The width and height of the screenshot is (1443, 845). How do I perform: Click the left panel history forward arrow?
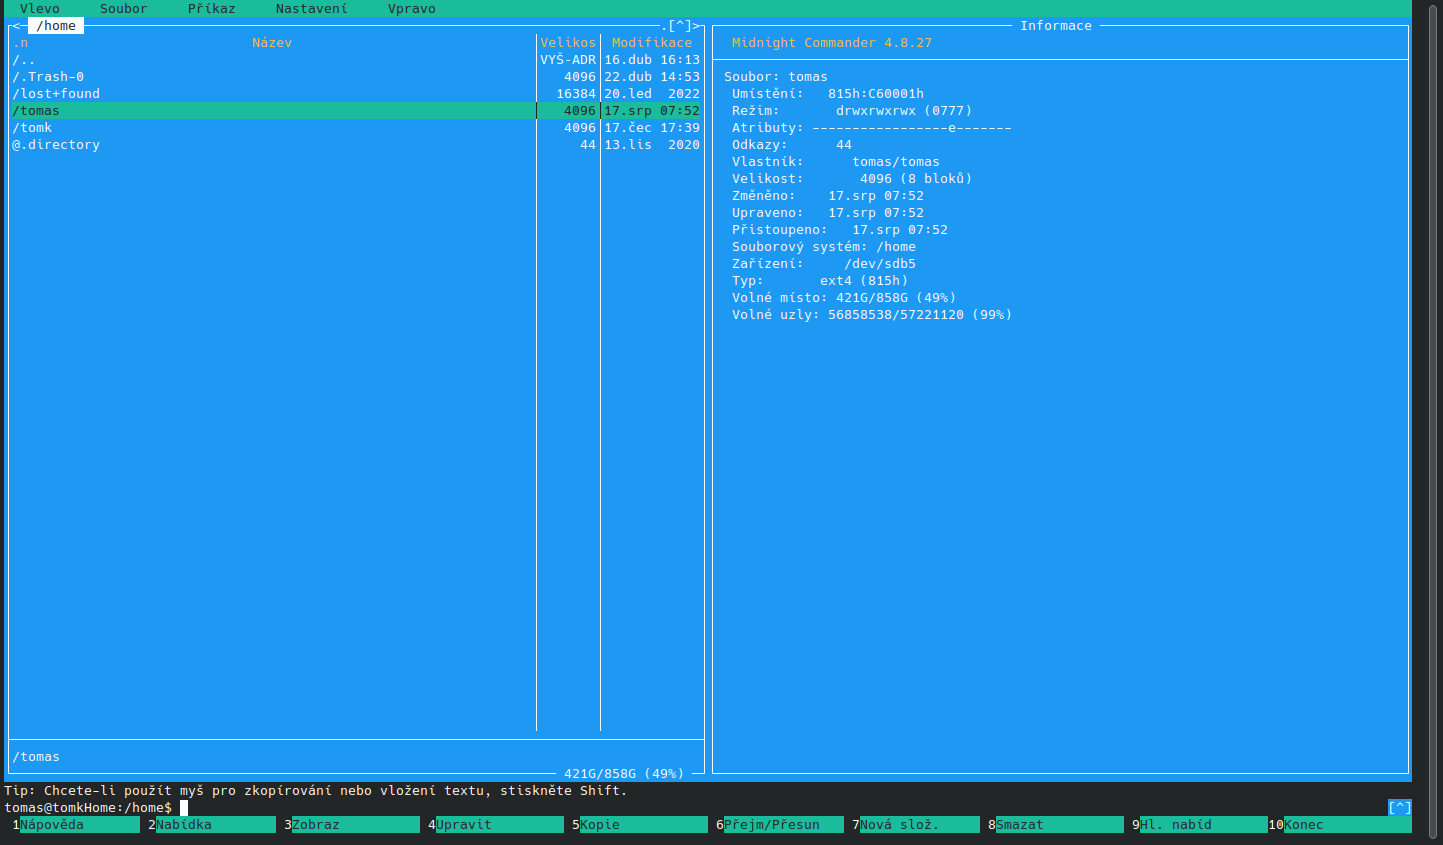(x=696, y=26)
